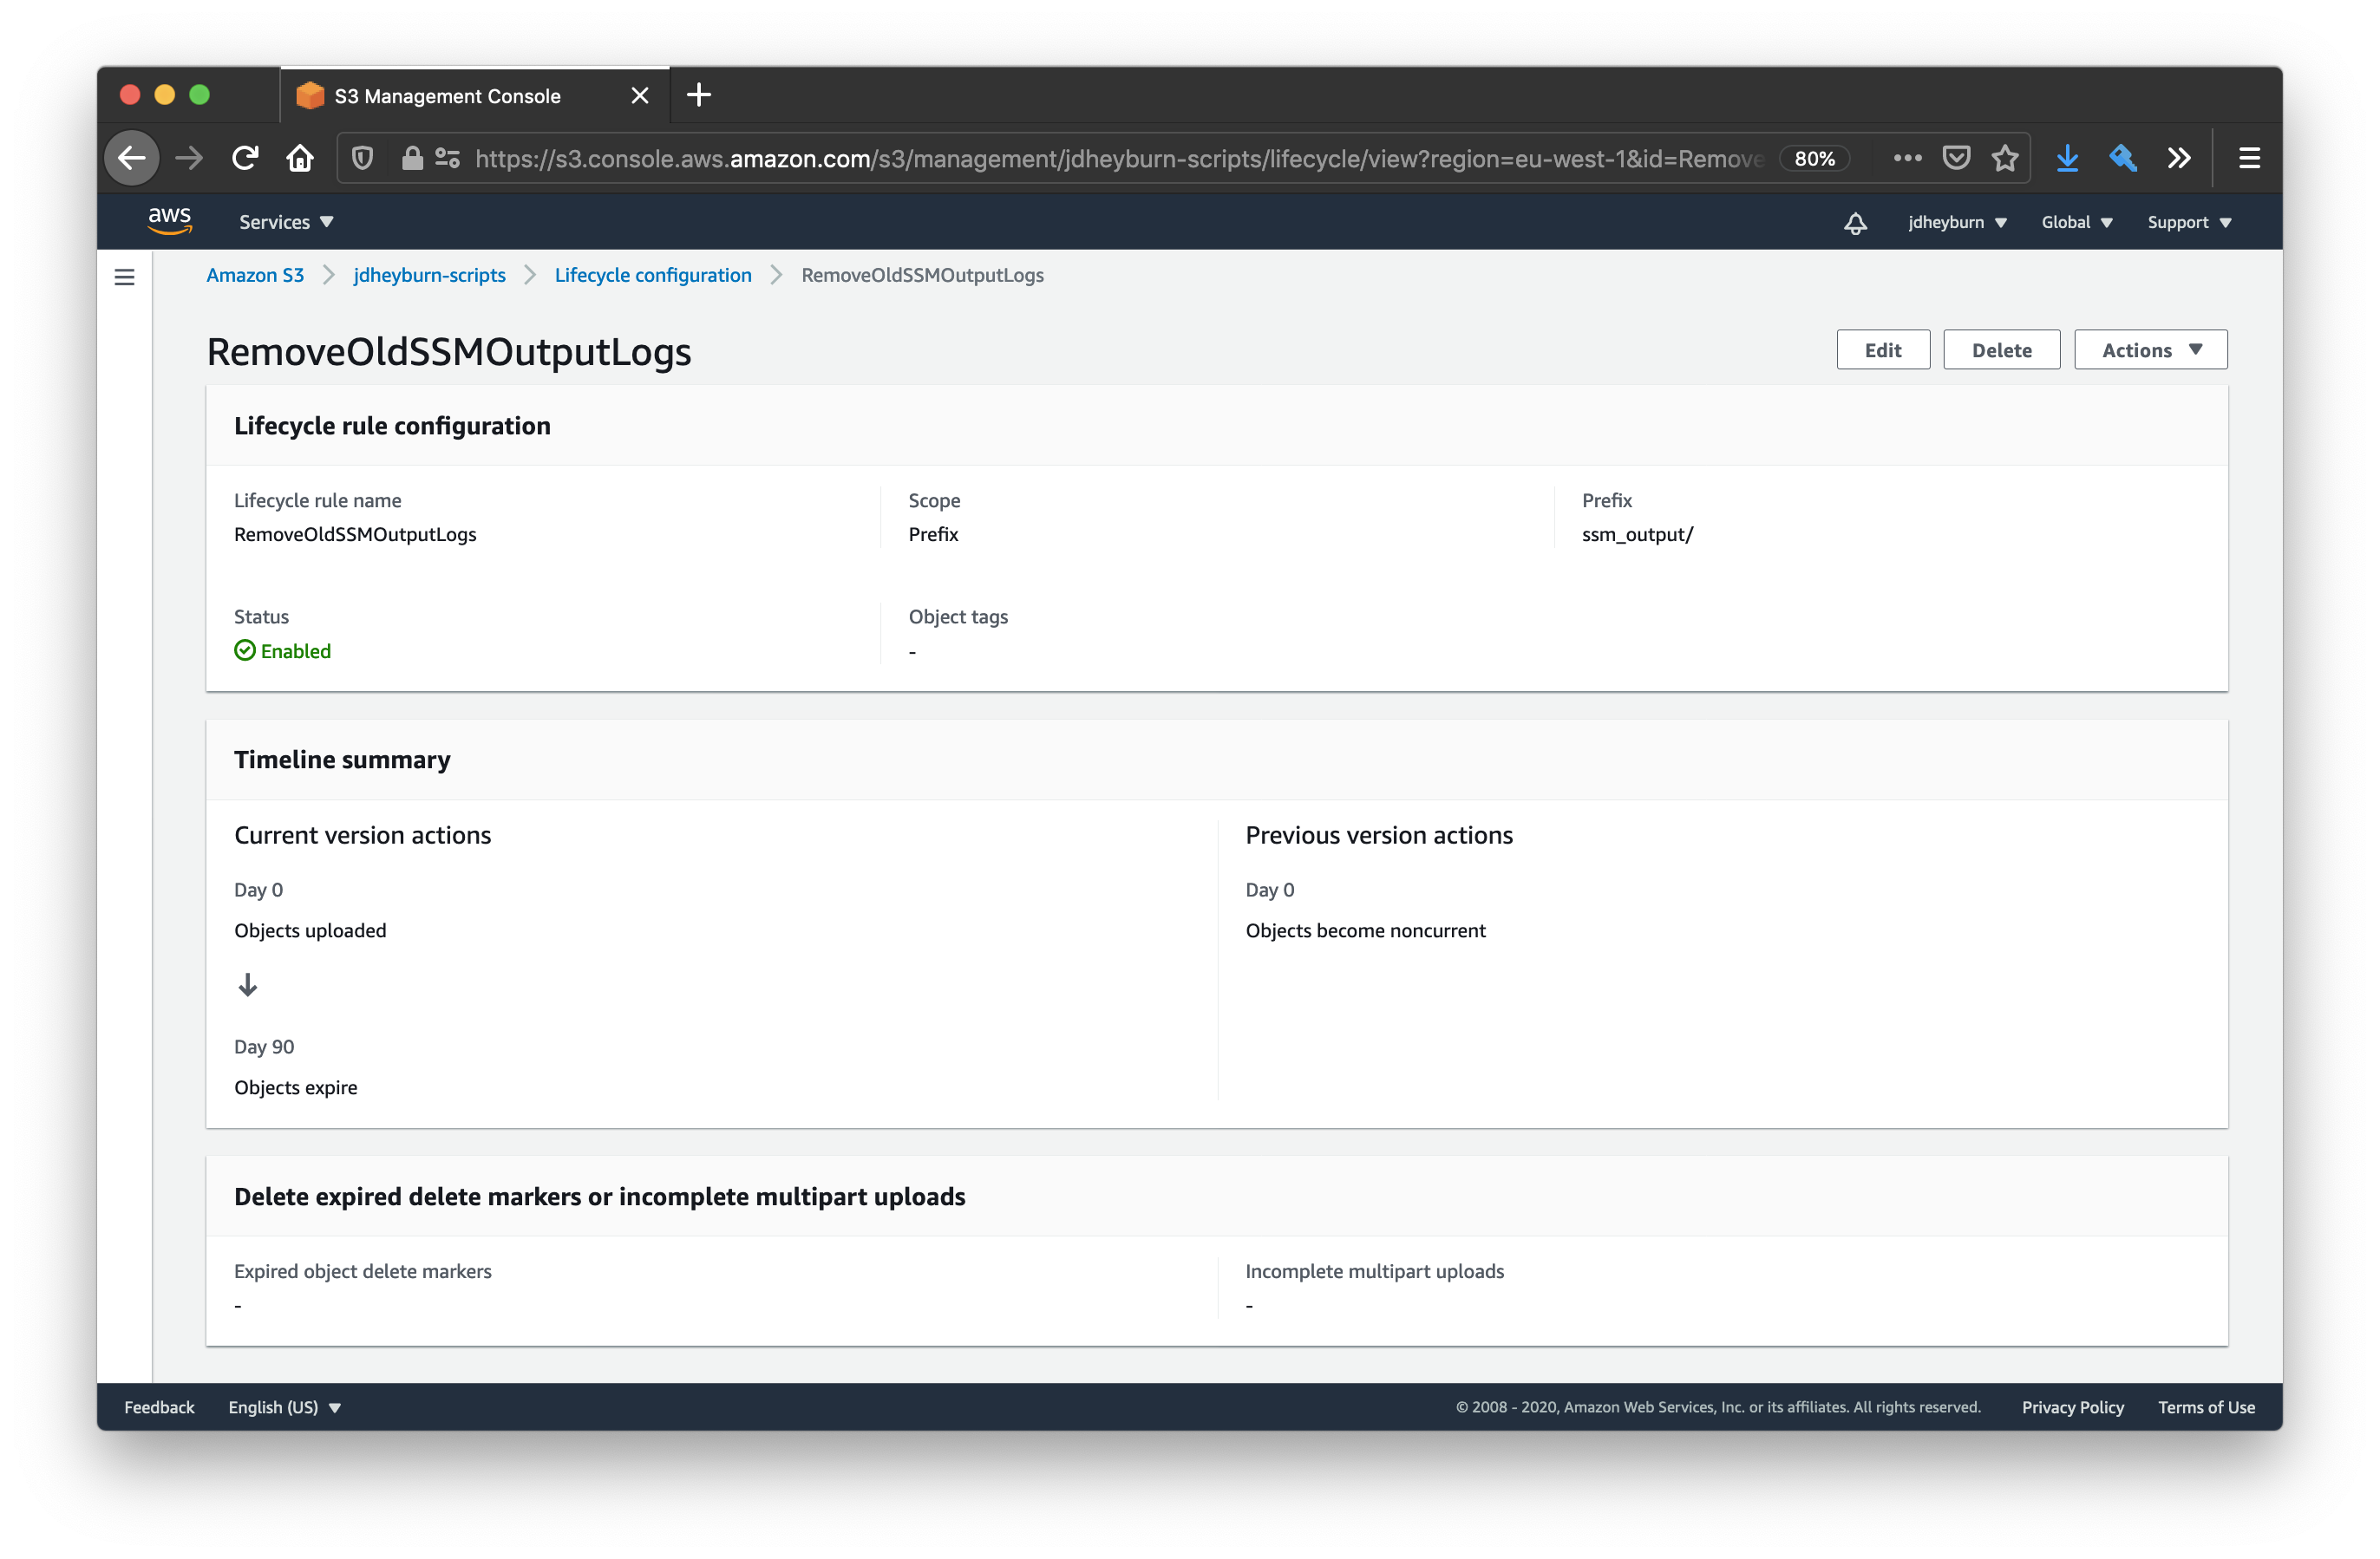
Task: Open the AWS notifications bell
Action: coord(1855,222)
